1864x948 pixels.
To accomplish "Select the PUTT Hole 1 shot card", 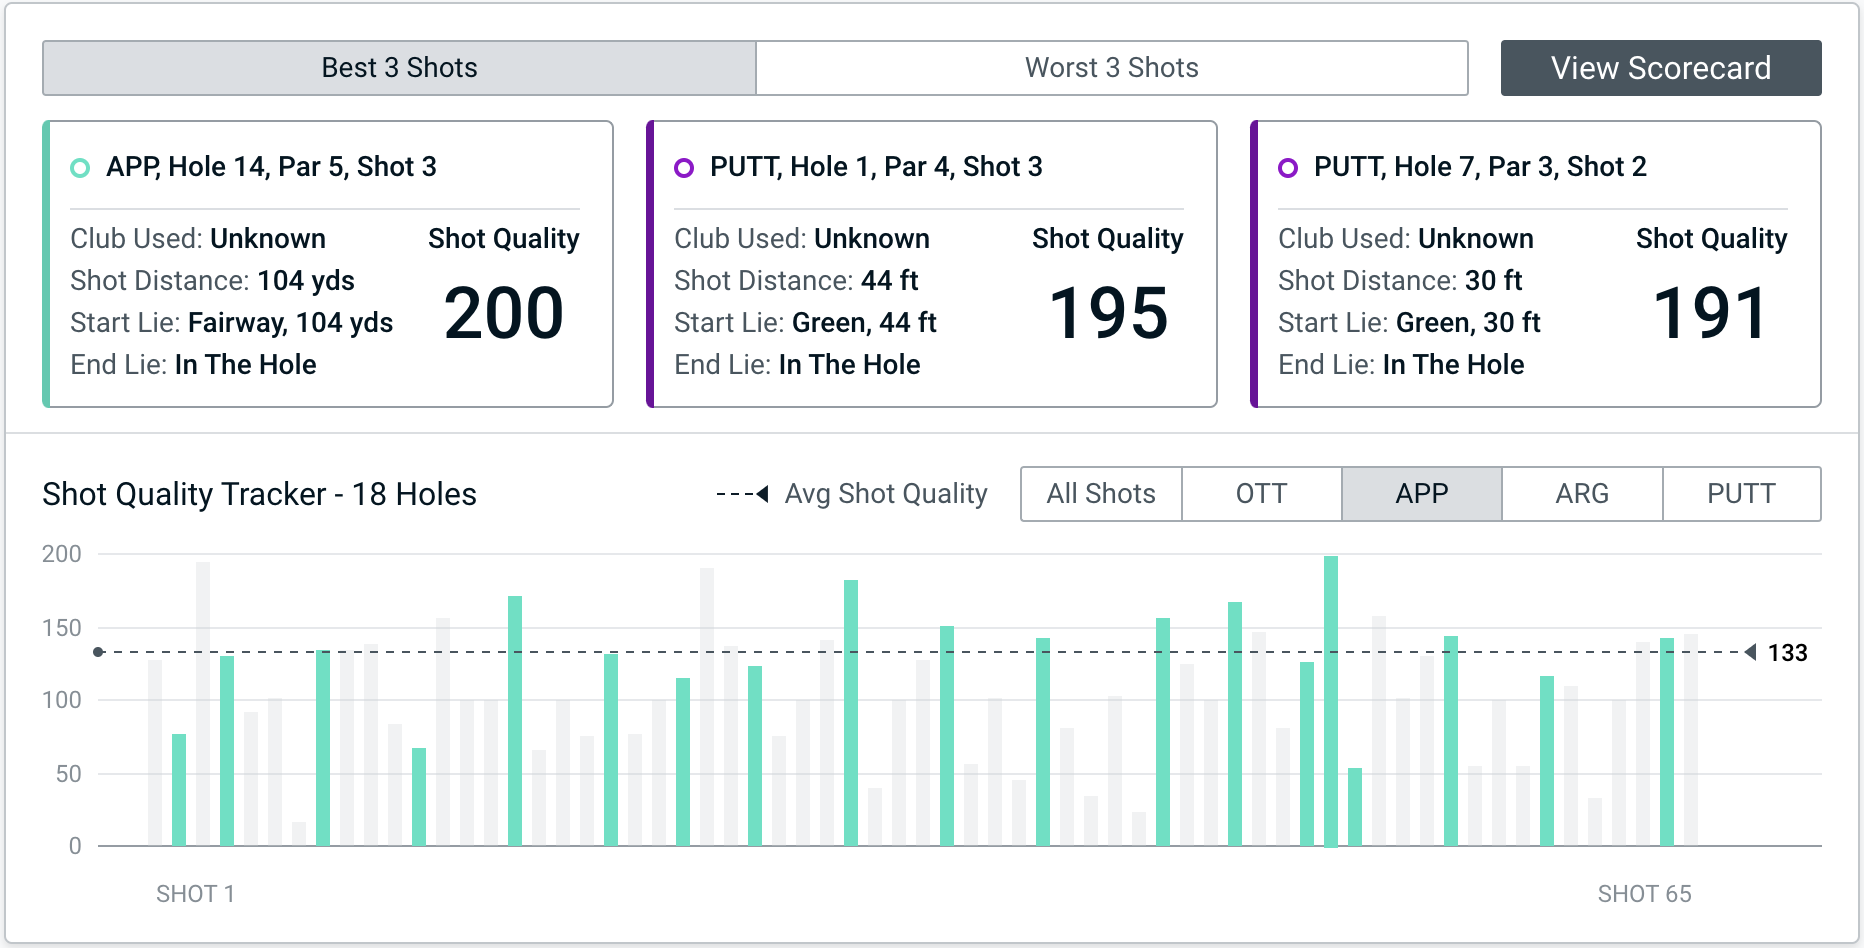I will 932,264.
